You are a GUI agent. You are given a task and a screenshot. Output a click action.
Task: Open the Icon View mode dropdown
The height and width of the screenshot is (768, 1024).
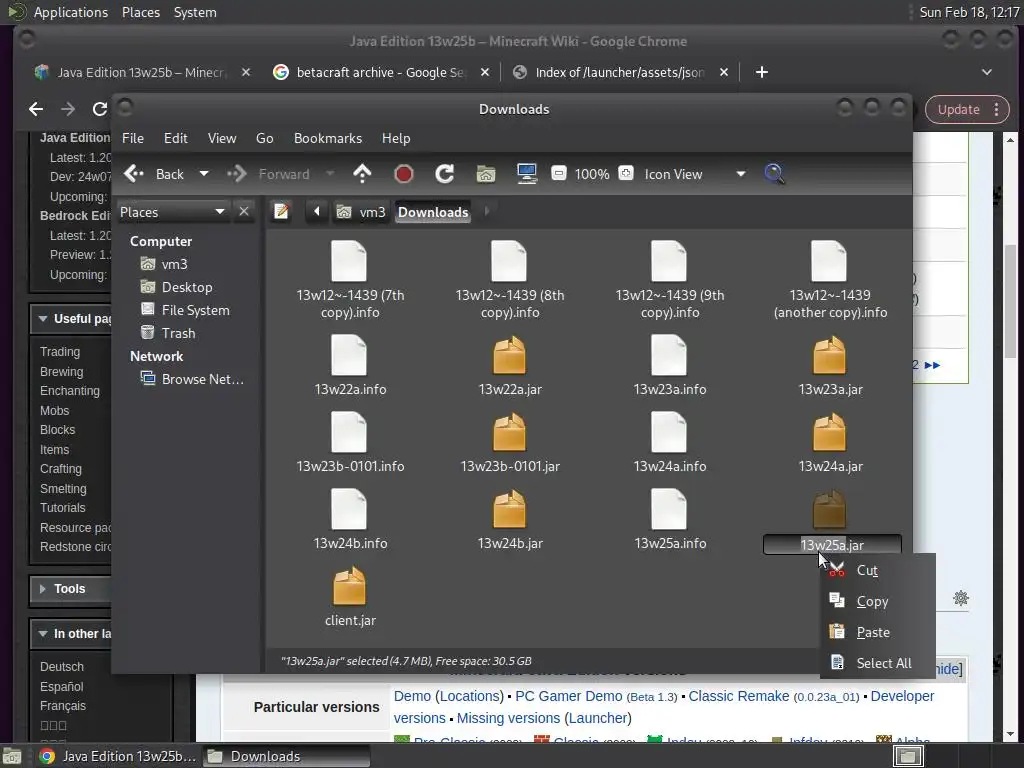pyautogui.click(x=740, y=174)
